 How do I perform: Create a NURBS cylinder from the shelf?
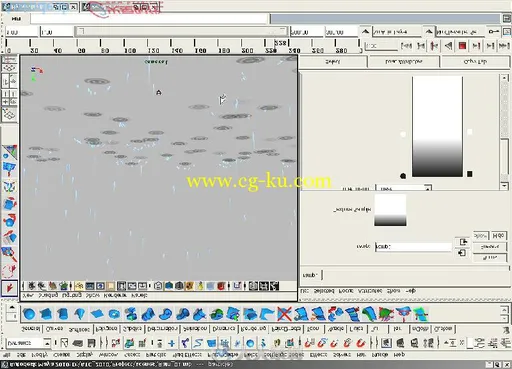pyautogui.click(x=63, y=314)
